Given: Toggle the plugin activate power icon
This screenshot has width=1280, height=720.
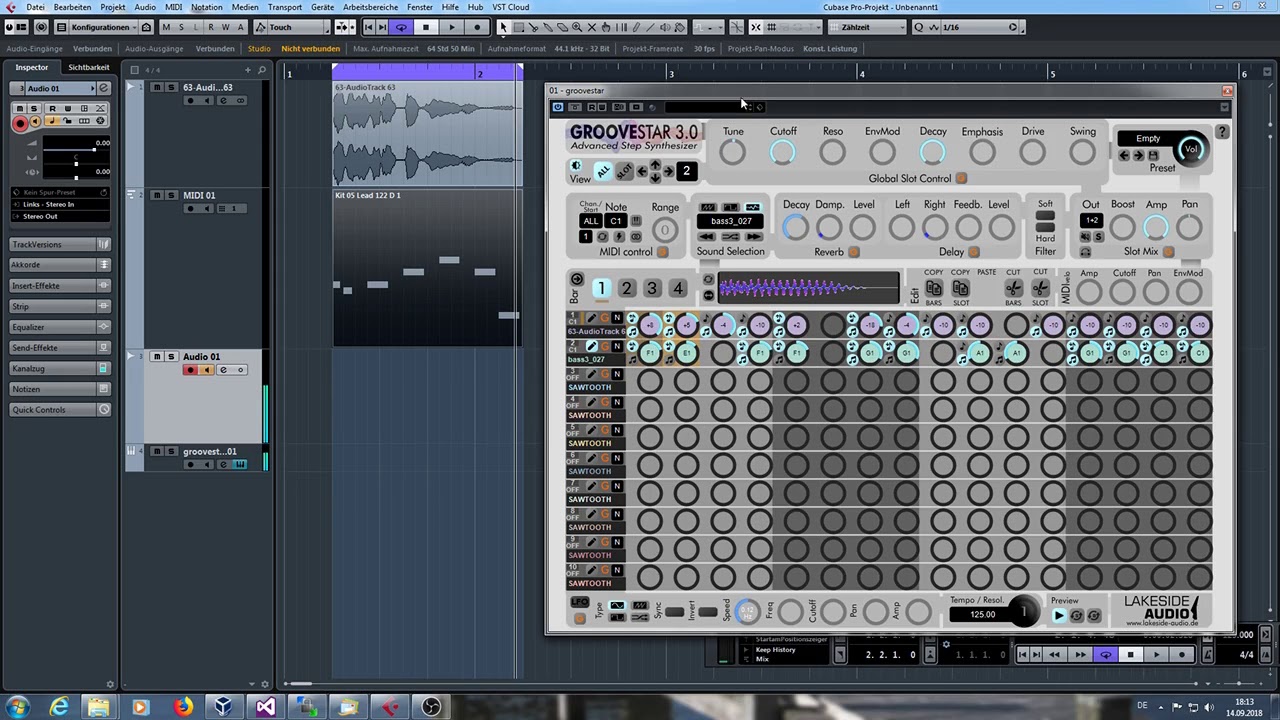Looking at the screenshot, I should (558, 107).
